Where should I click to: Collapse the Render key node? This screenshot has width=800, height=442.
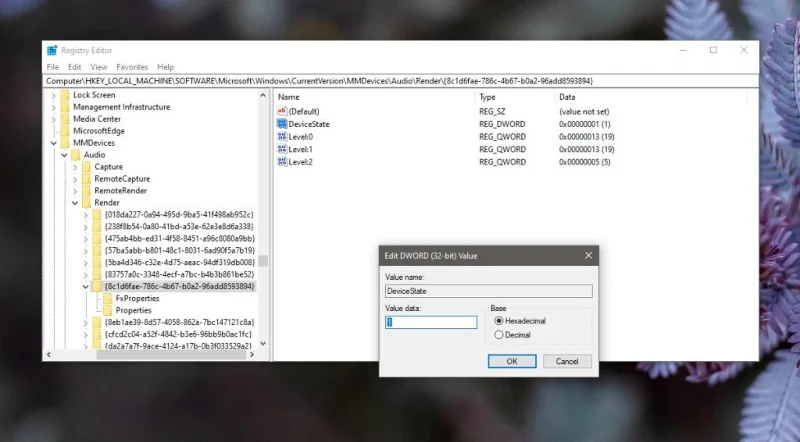click(x=75, y=203)
